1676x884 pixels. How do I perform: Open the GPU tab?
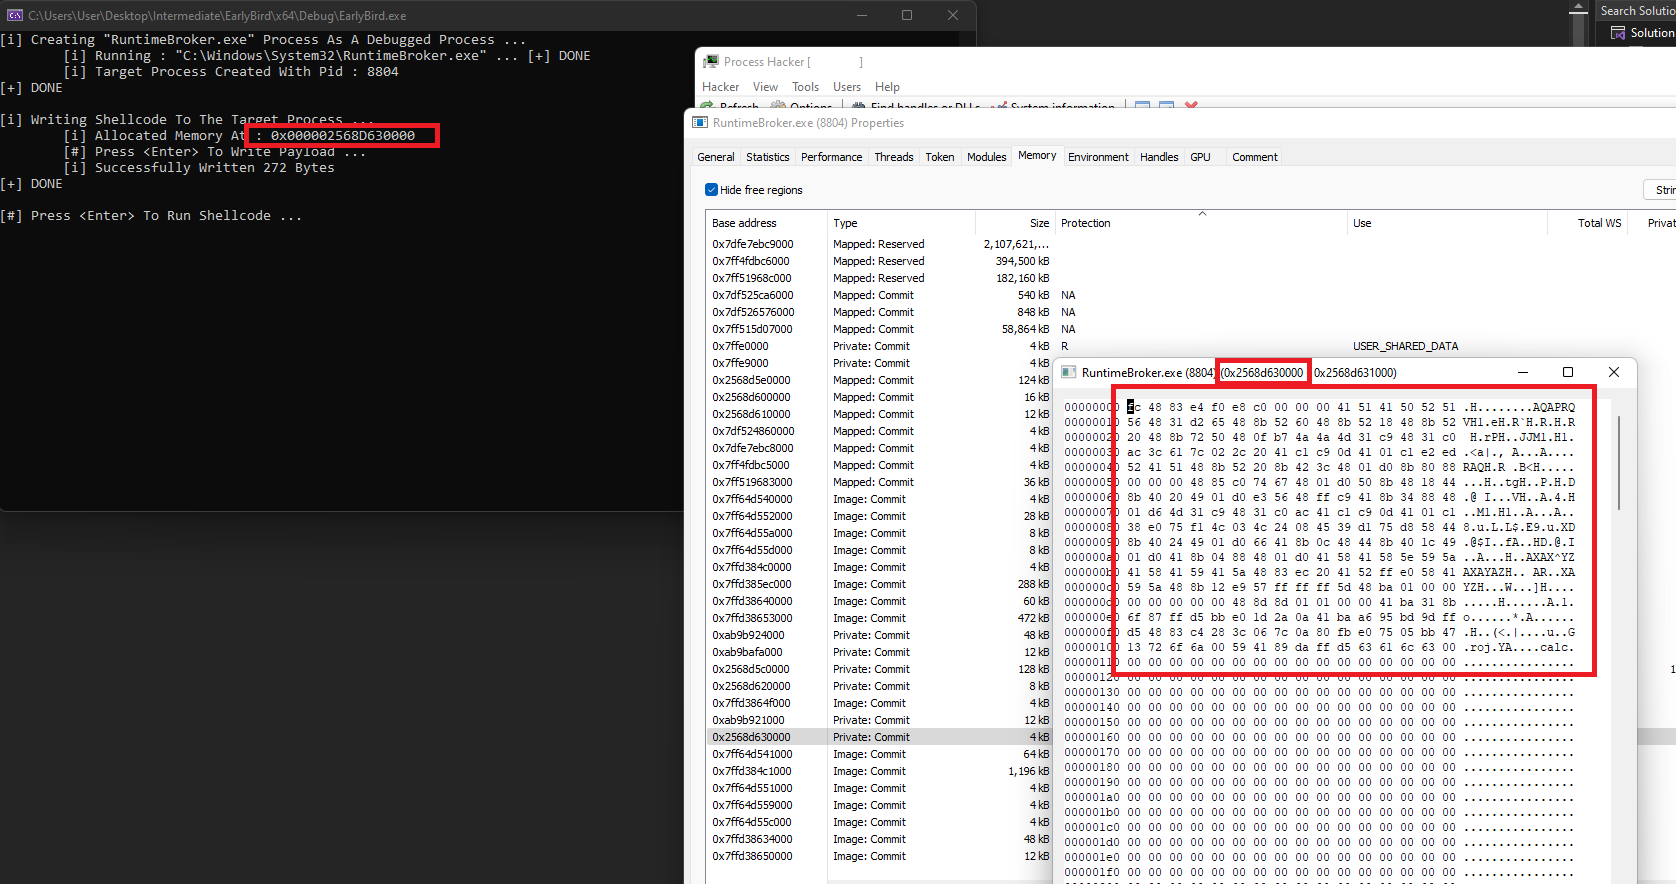pyautogui.click(x=1200, y=157)
